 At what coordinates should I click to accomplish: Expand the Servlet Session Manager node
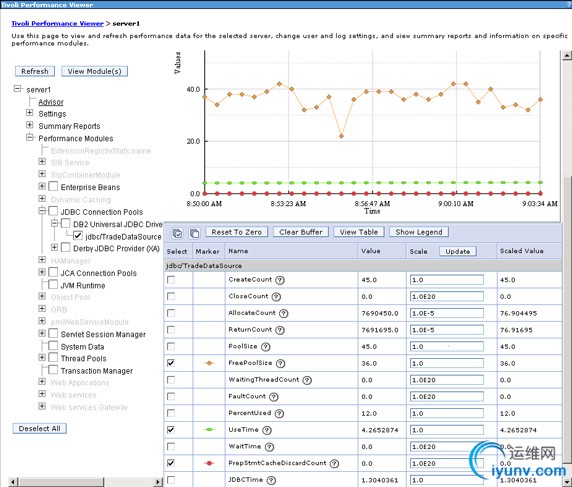tap(42, 333)
